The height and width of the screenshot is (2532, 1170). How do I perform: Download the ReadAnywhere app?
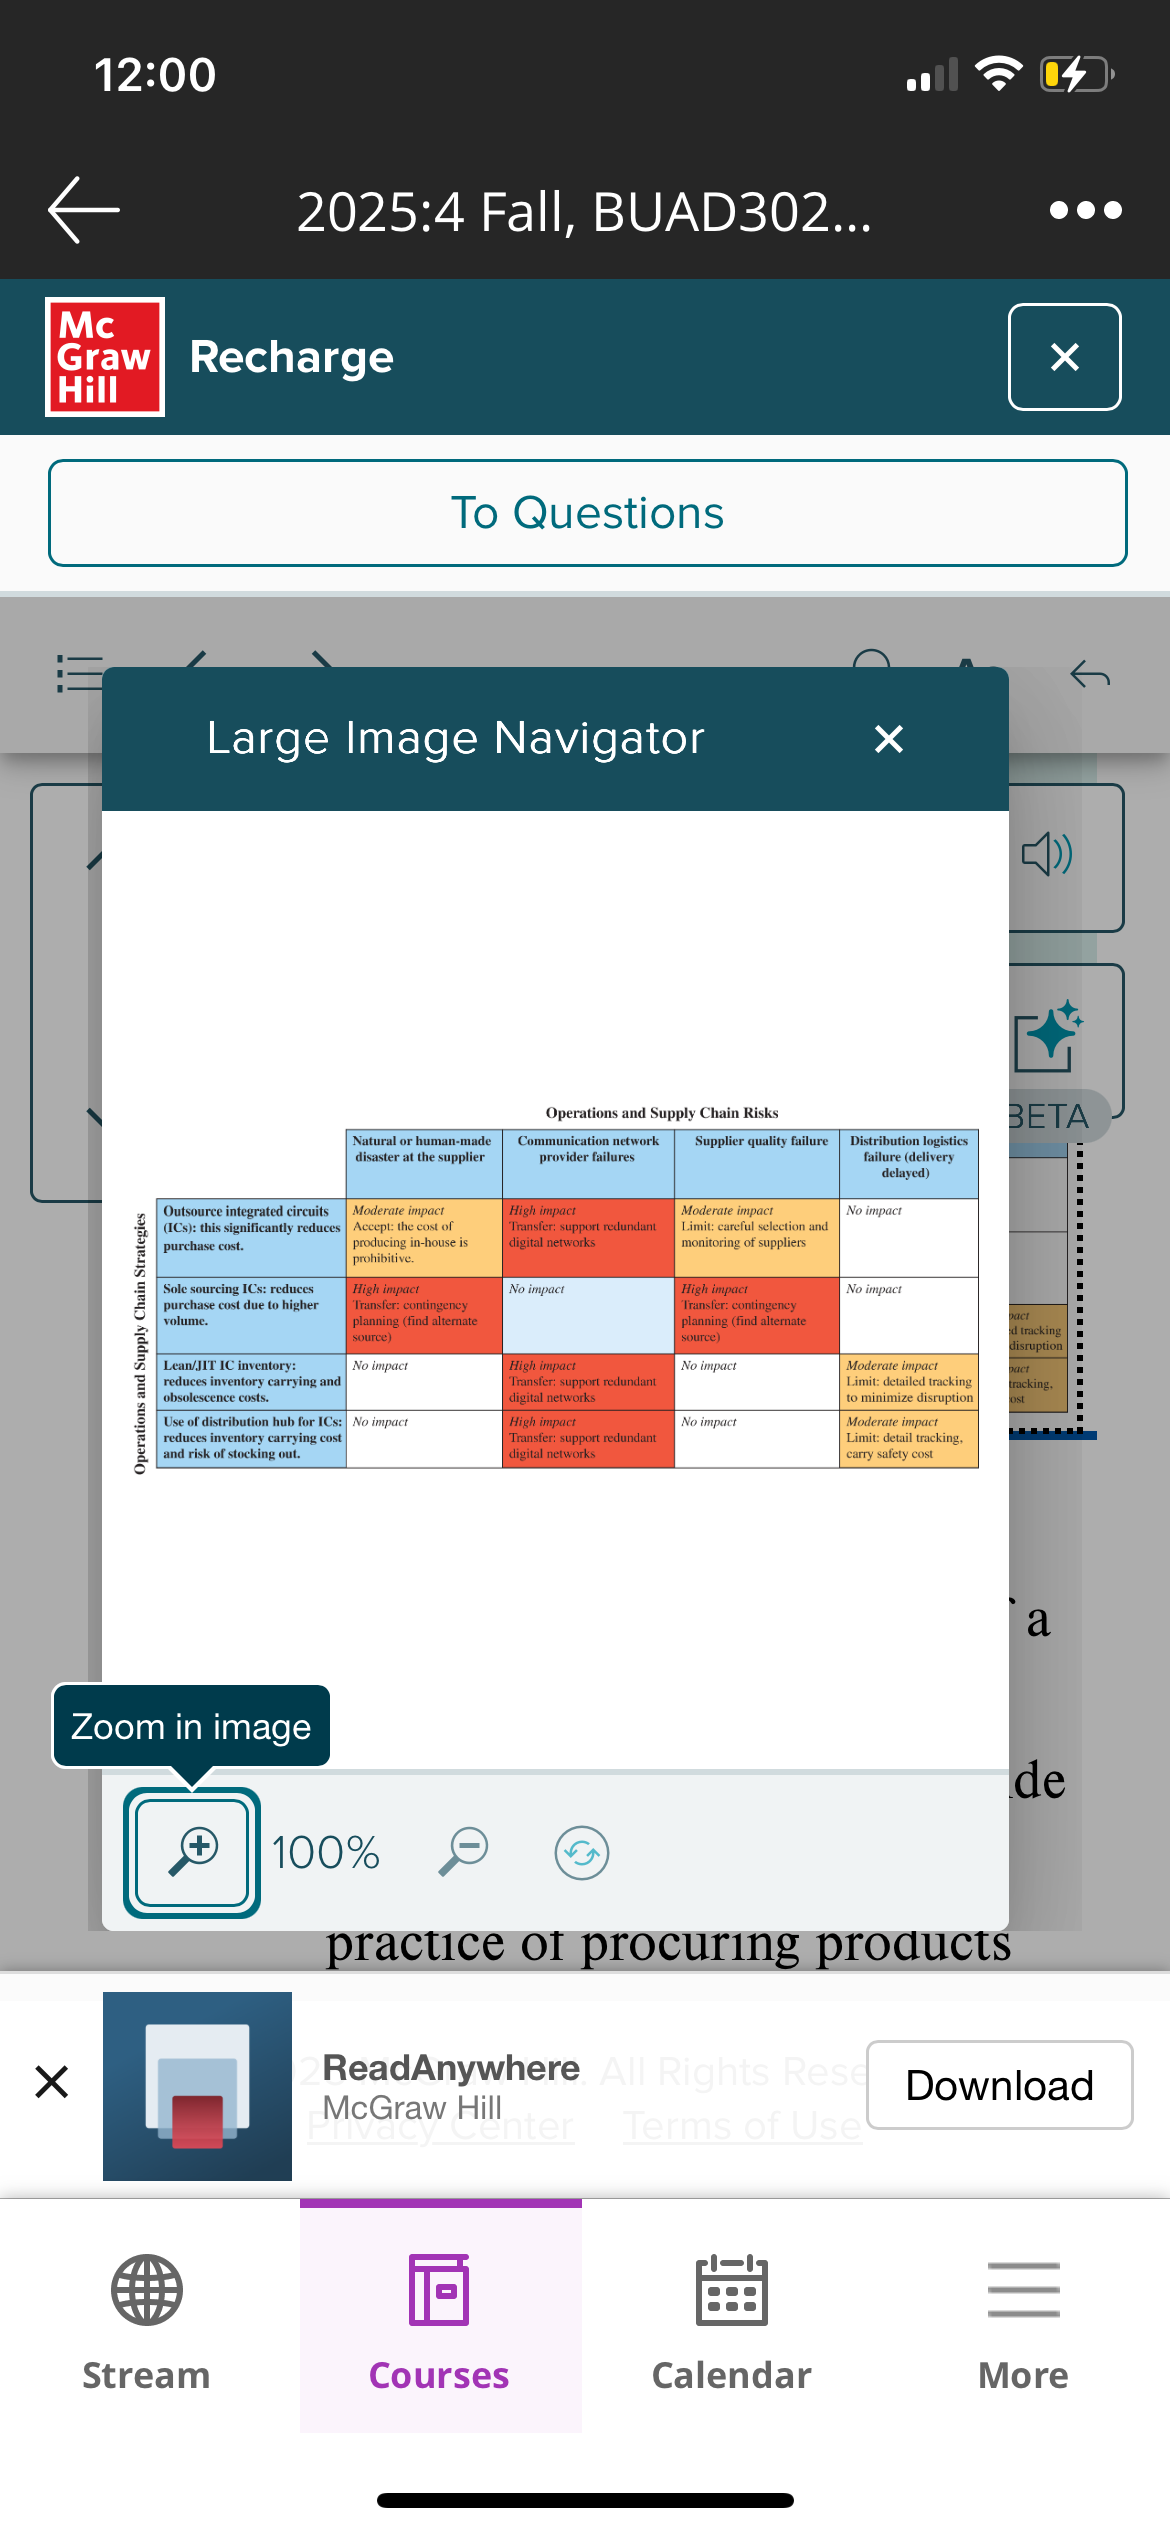coord(998,2085)
